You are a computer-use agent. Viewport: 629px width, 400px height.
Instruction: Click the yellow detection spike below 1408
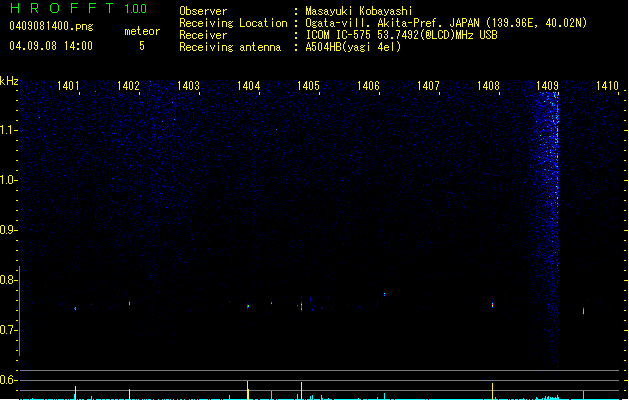(x=492, y=391)
